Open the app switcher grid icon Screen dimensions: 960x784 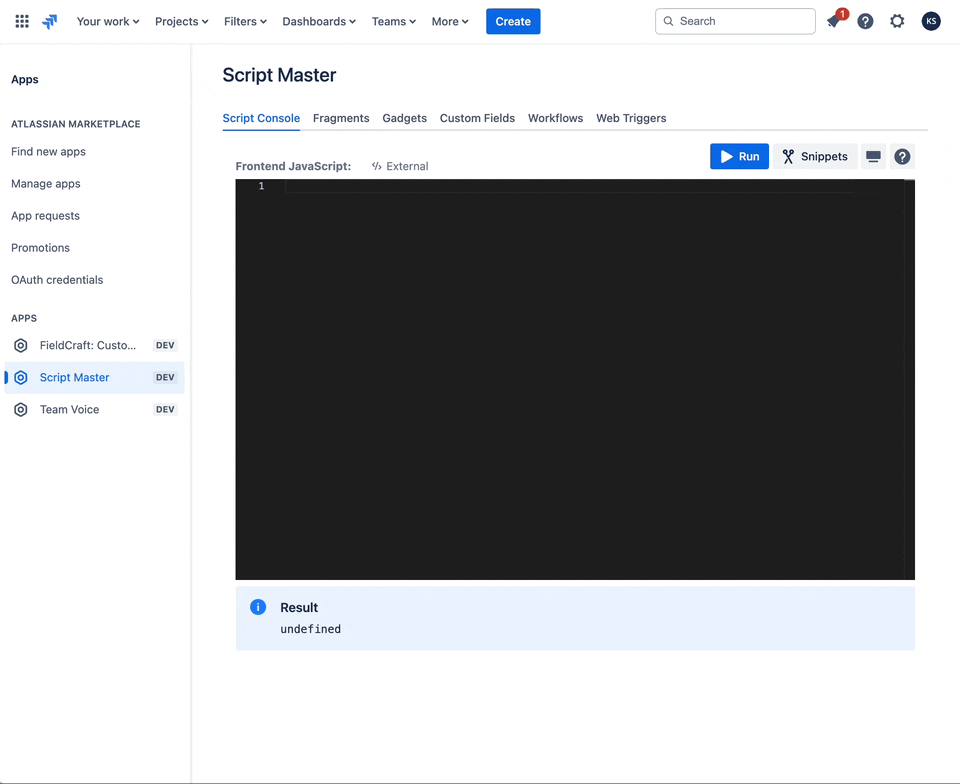22,21
